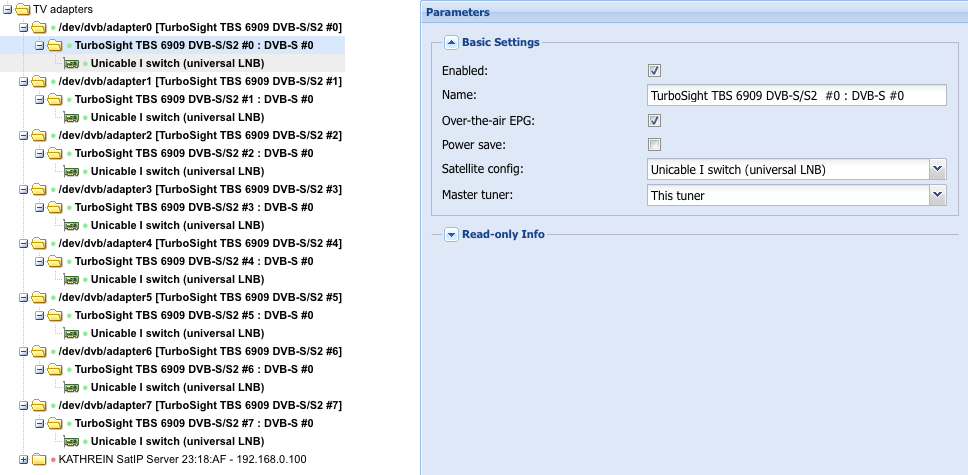The height and width of the screenshot is (475, 968).
Task: Click the card icon under adapter2's Unicable switch
Action: pos(72,172)
